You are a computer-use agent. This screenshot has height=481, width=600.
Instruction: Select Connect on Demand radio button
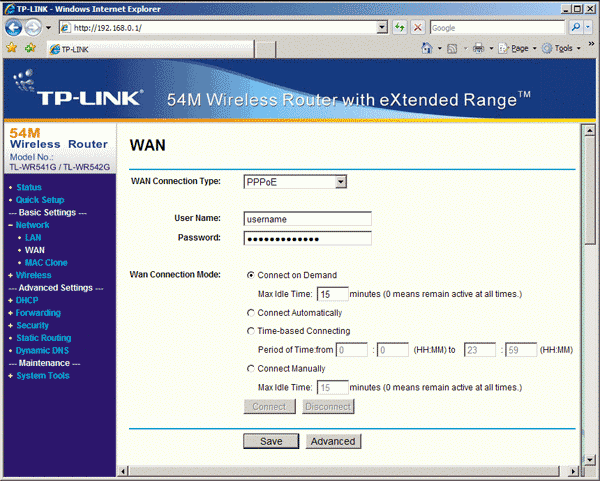(x=251, y=275)
